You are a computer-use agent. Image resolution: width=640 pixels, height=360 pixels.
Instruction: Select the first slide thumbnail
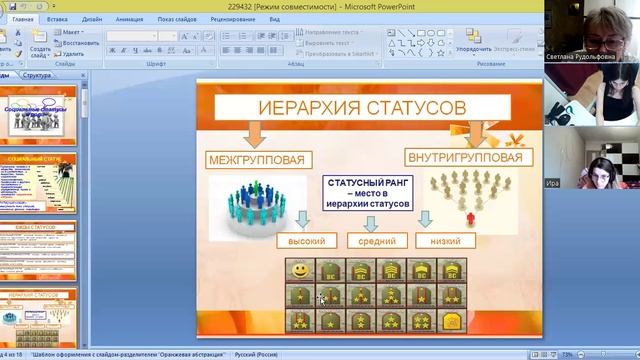[38, 115]
